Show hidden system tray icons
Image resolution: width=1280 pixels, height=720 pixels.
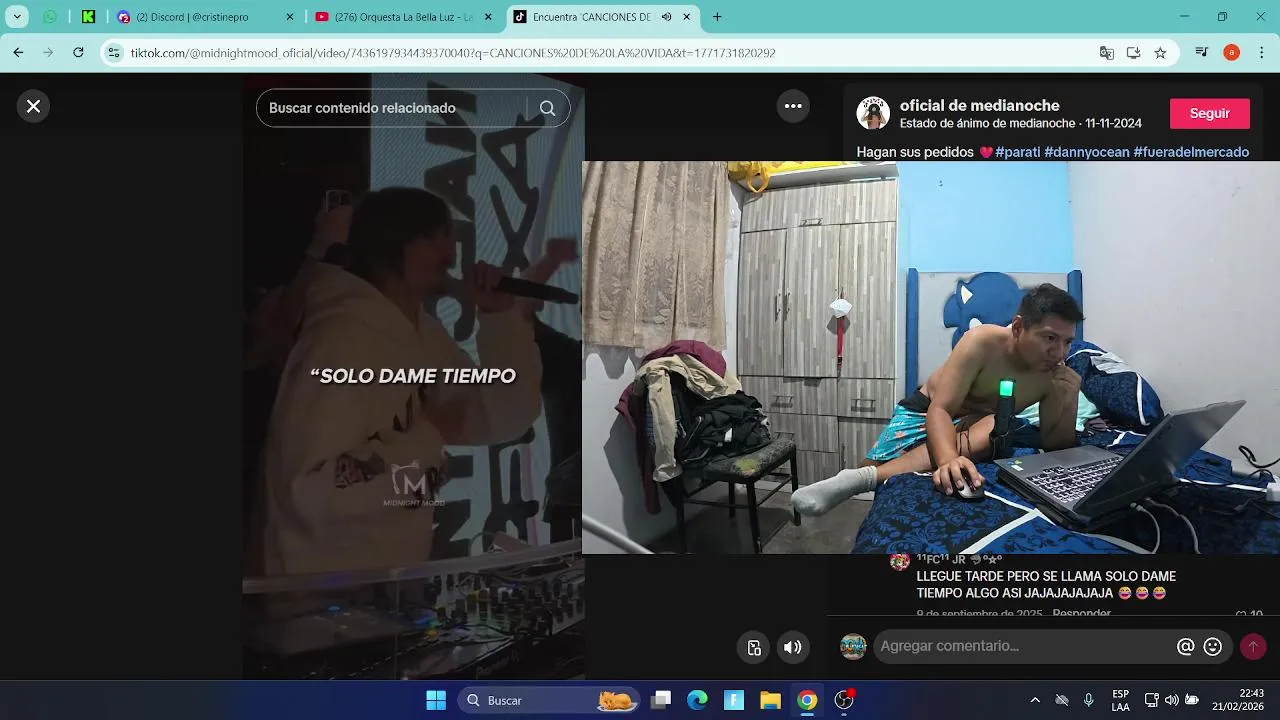tap(1035, 700)
